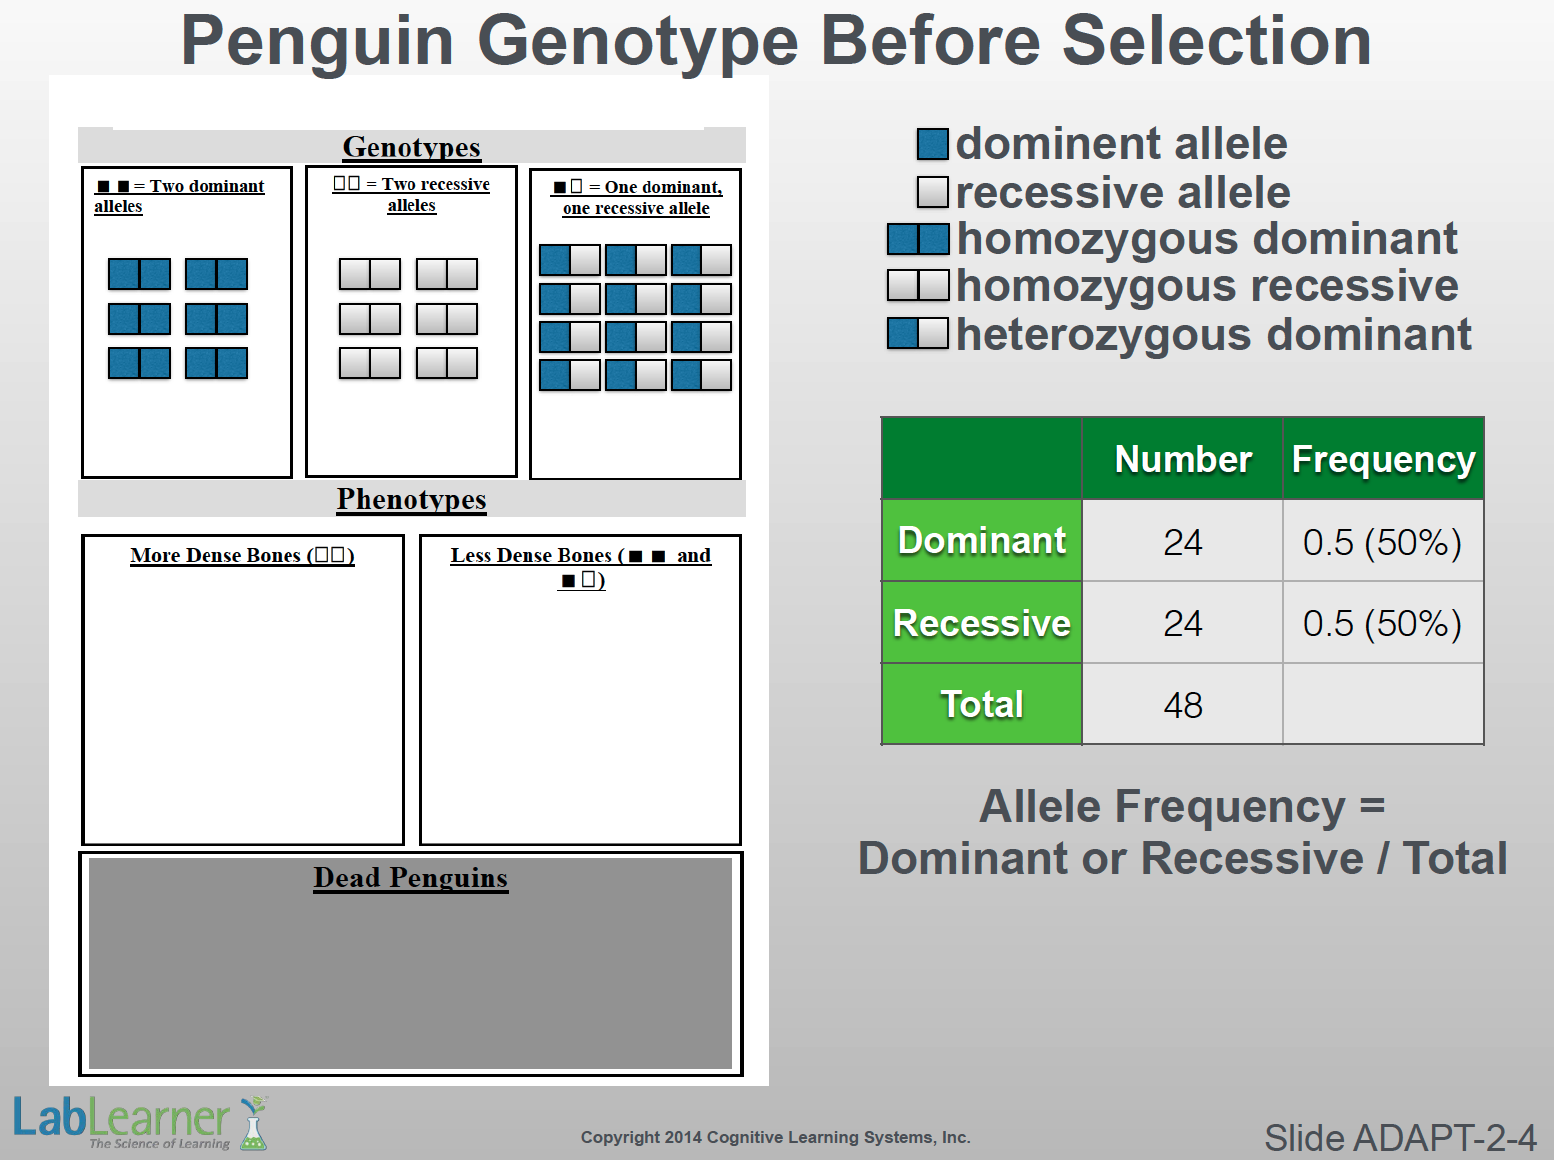Click the blue dominant allele legend square
Viewport: 1554px width, 1160px height.
click(x=932, y=144)
